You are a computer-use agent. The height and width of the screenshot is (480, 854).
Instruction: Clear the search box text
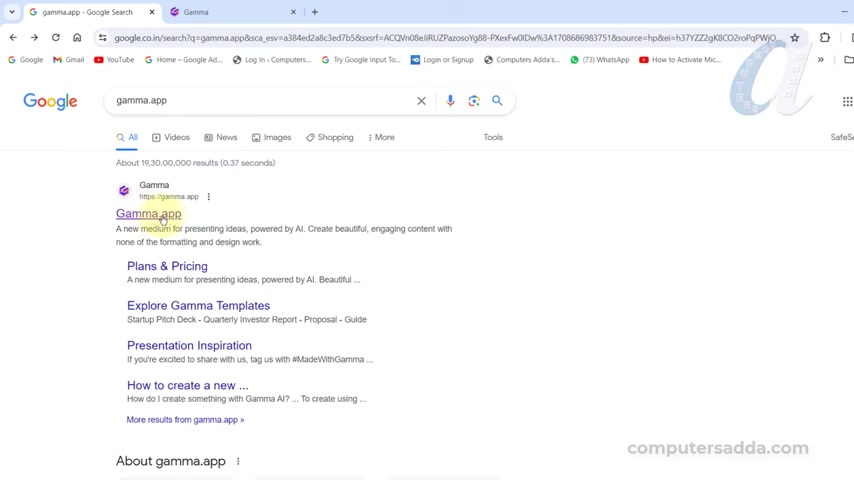point(421,101)
